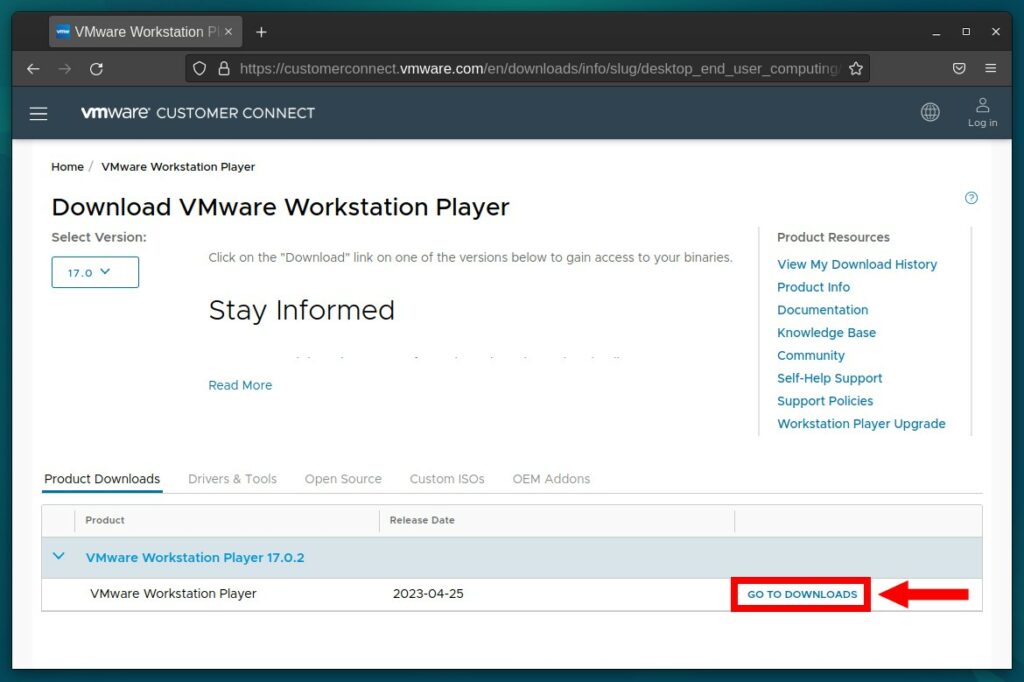Select the VMware Workstation browser tab

coord(145,32)
